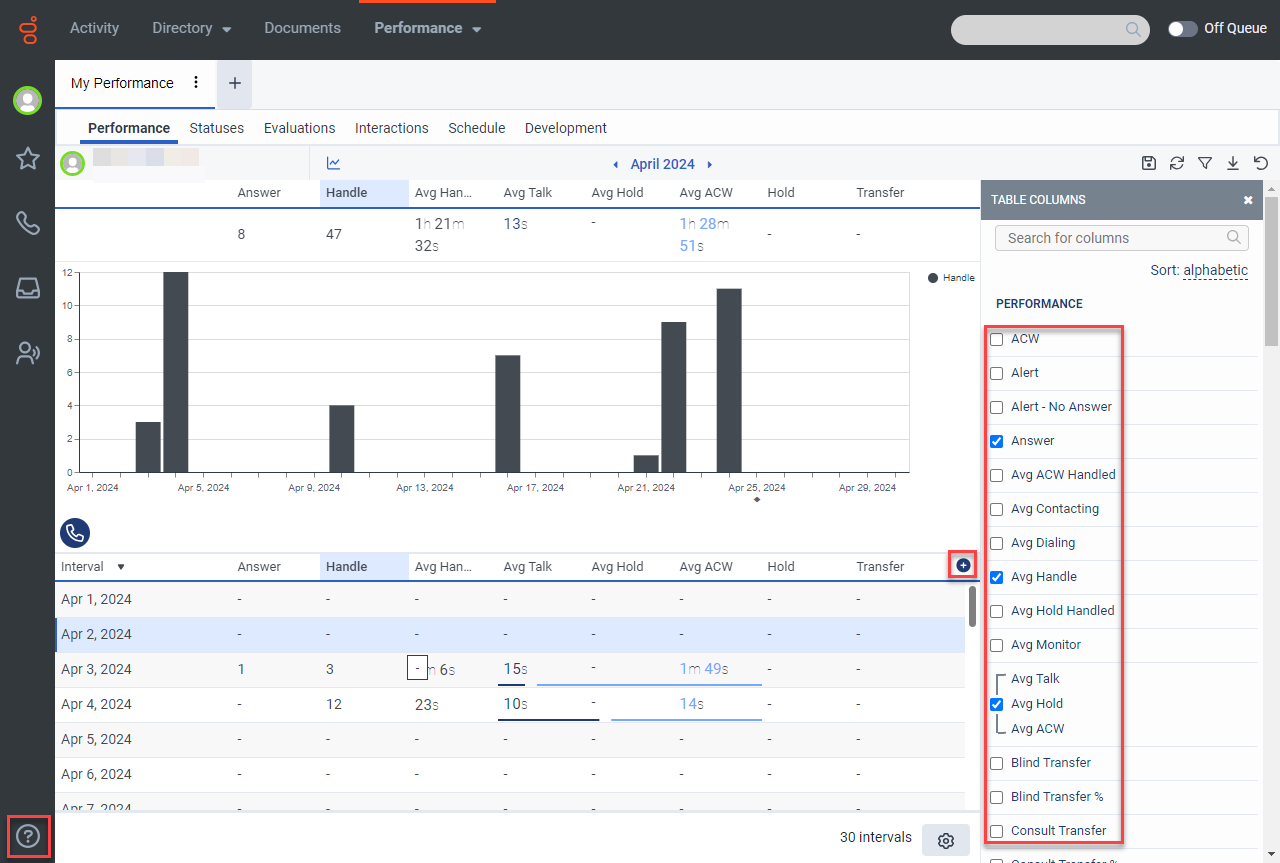Uncheck the Answer column checkbox
This screenshot has height=863, width=1280.
point(997,441)
